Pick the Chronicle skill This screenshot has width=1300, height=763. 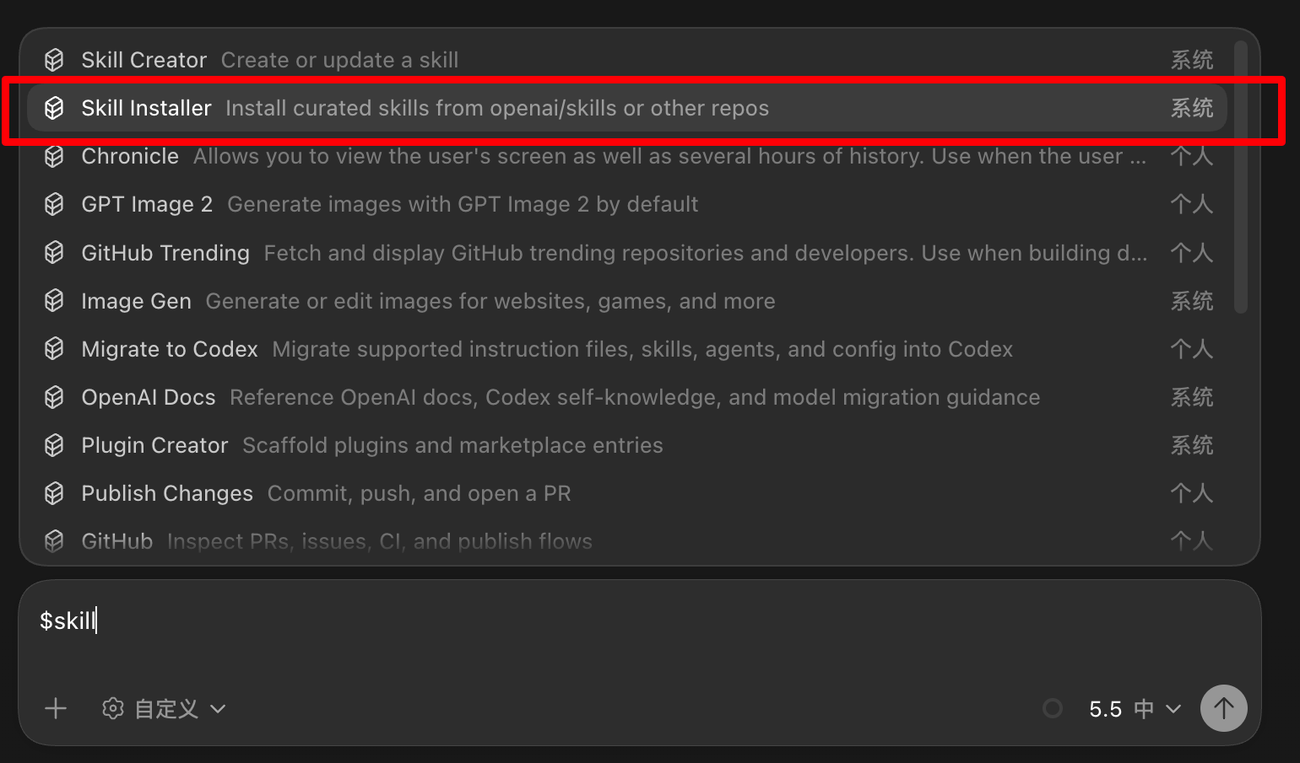[627, 156]
